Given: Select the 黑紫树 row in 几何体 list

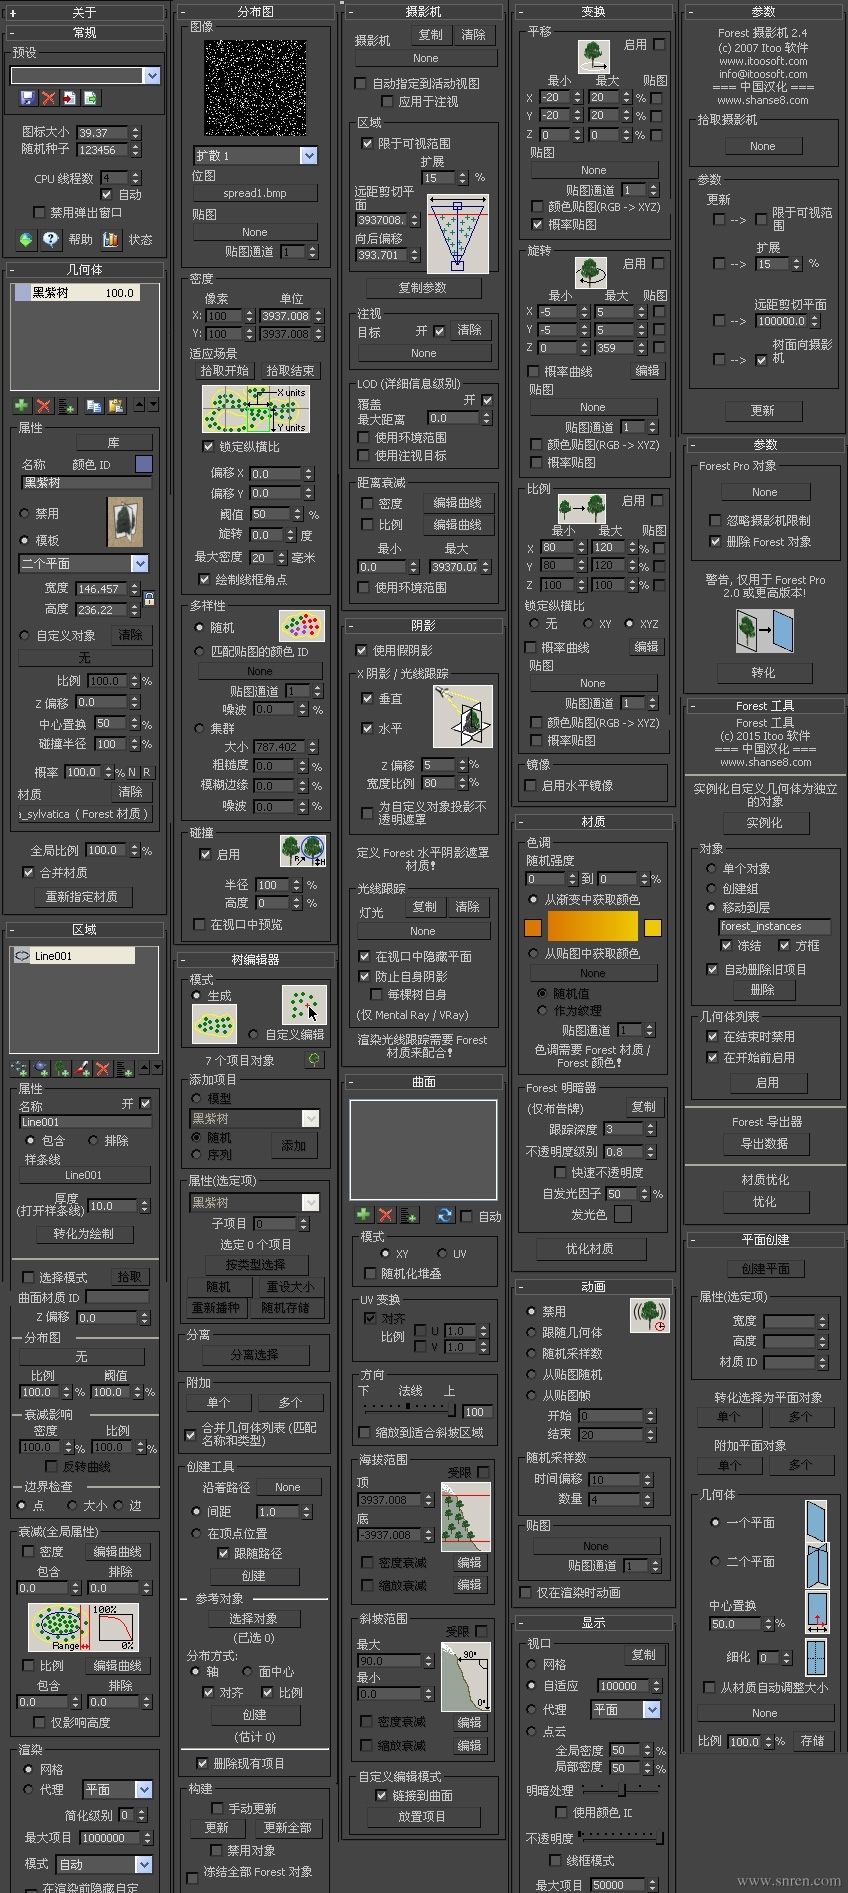Looking at the screenshot, I should point(76,293).
